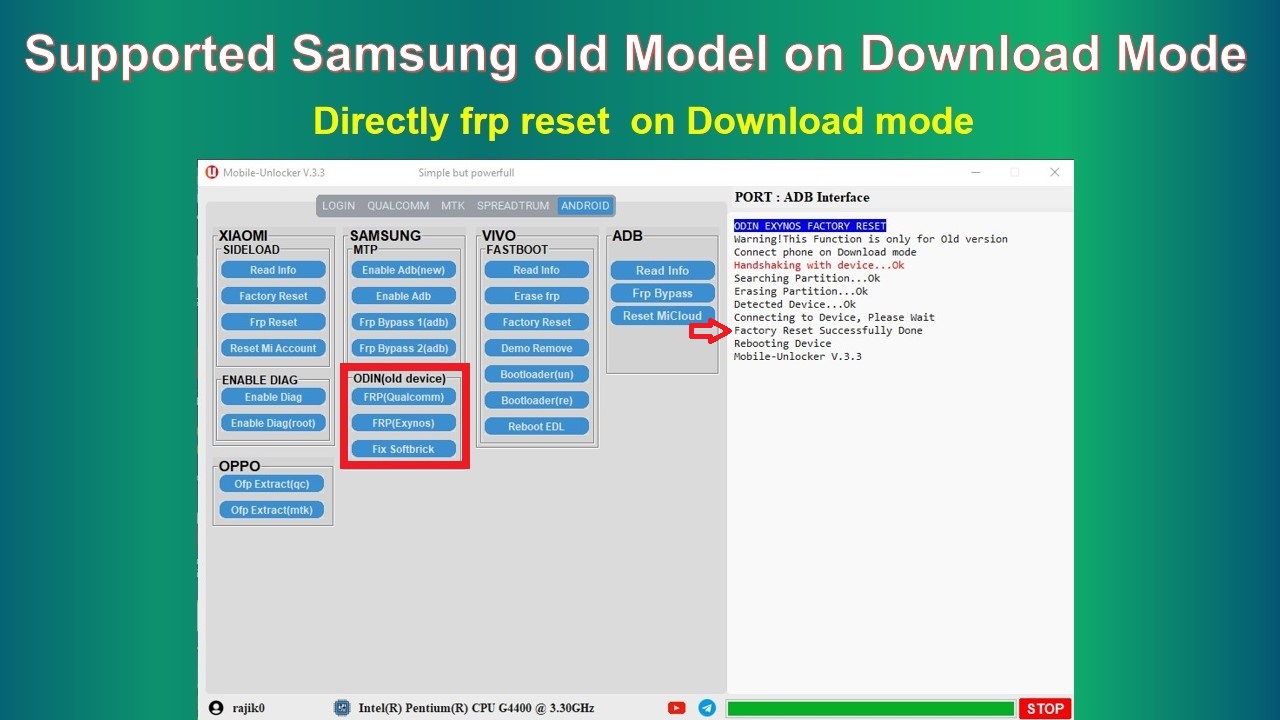Viewport: 1280px width, 720px height.
Task: Click the 'Mobile-Unlocker V.3.3' log line
Action: click(798, 356)
